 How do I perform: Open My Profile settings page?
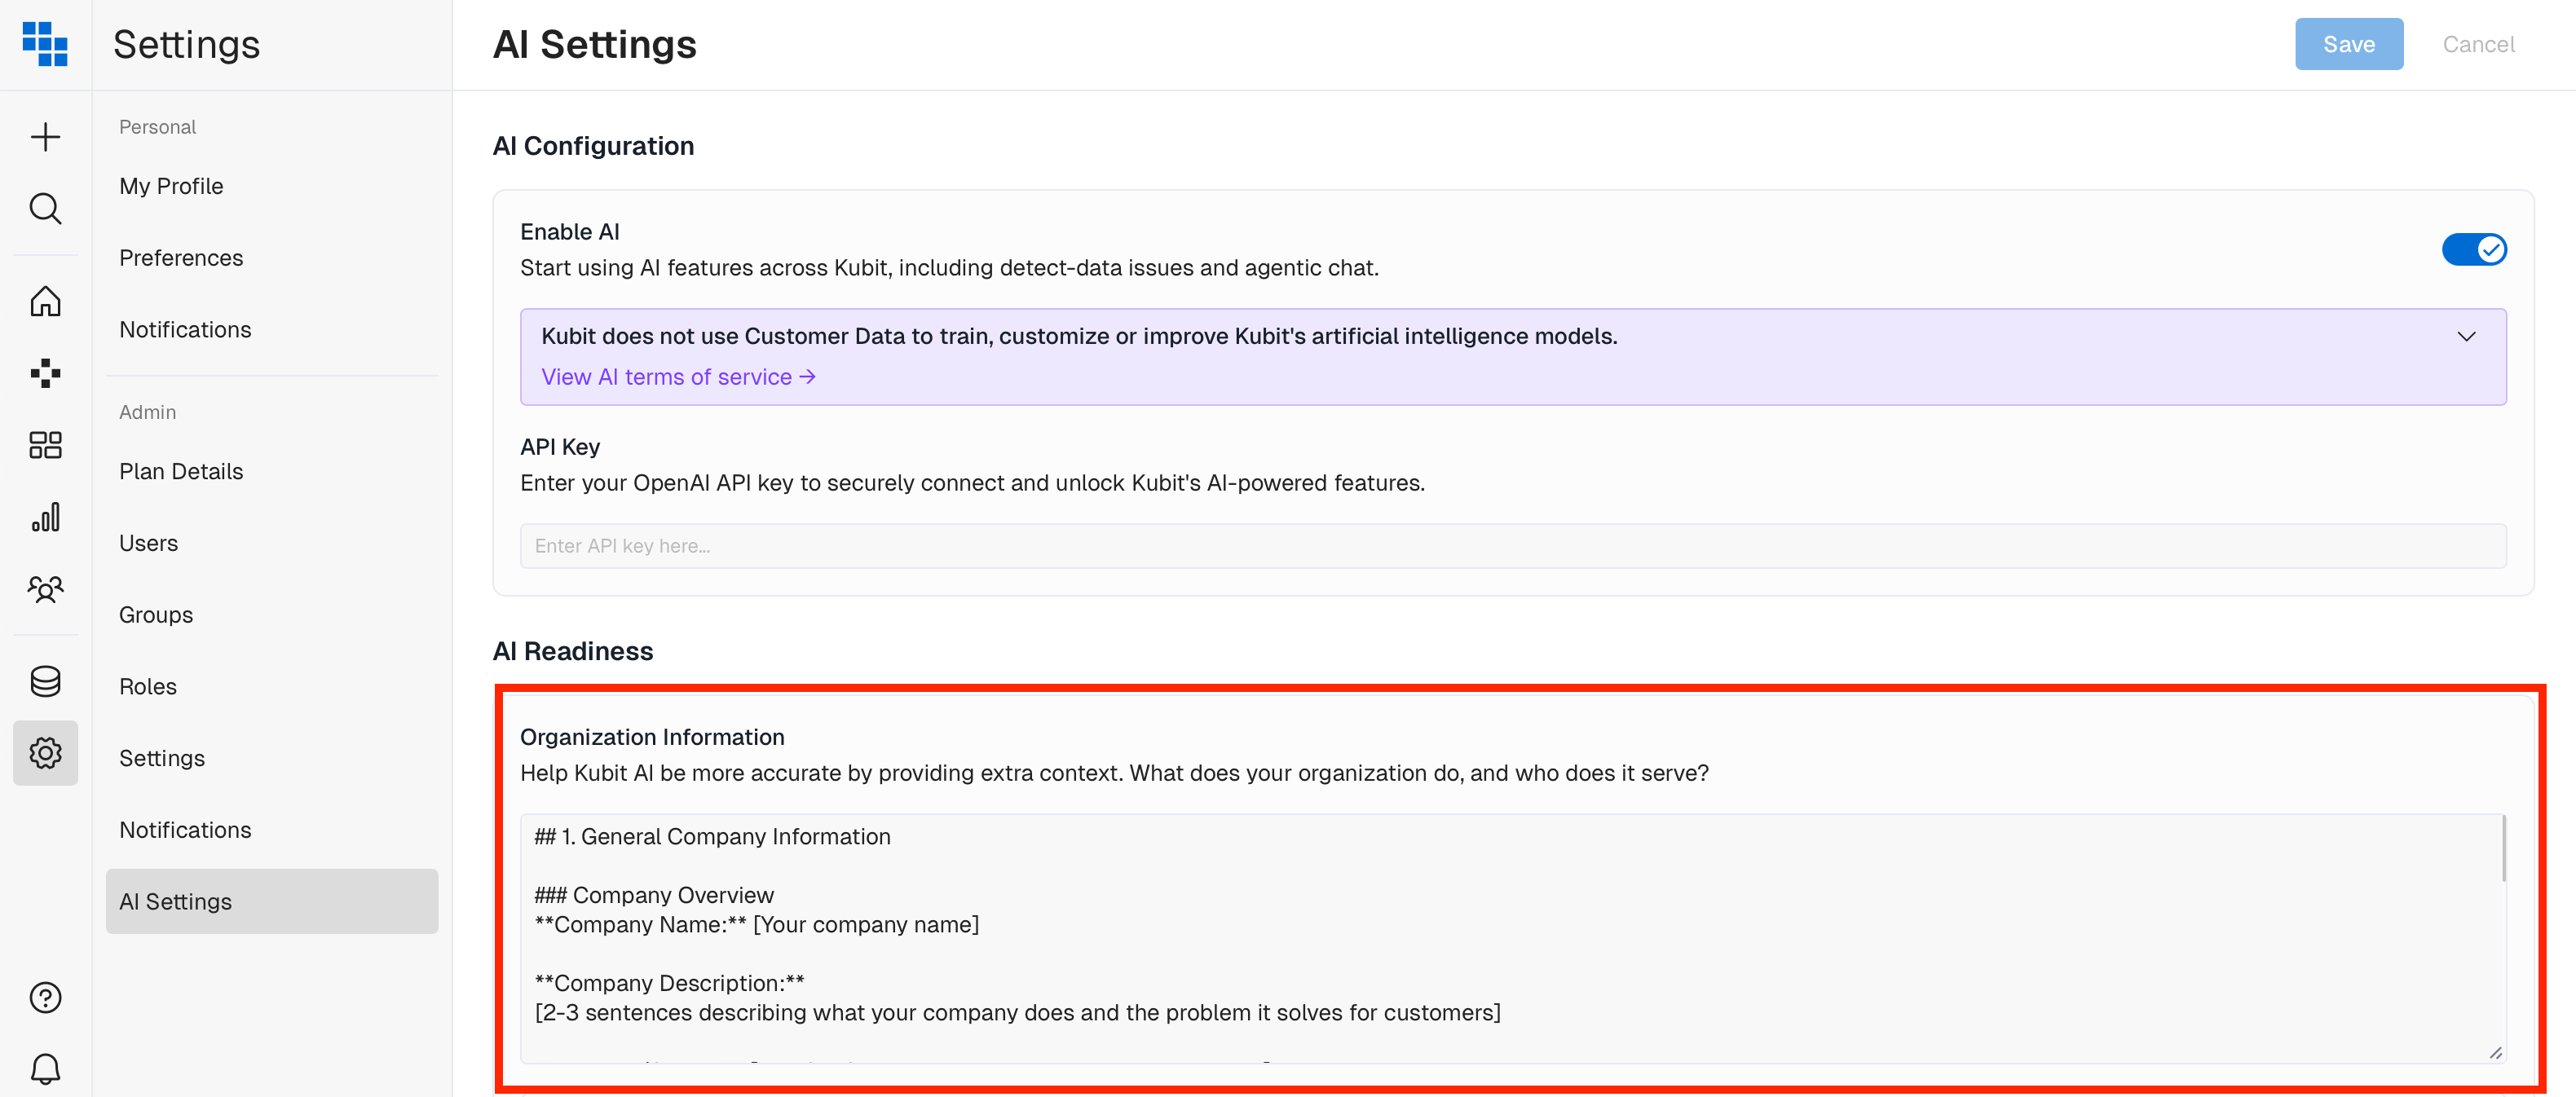coord(171,186)
